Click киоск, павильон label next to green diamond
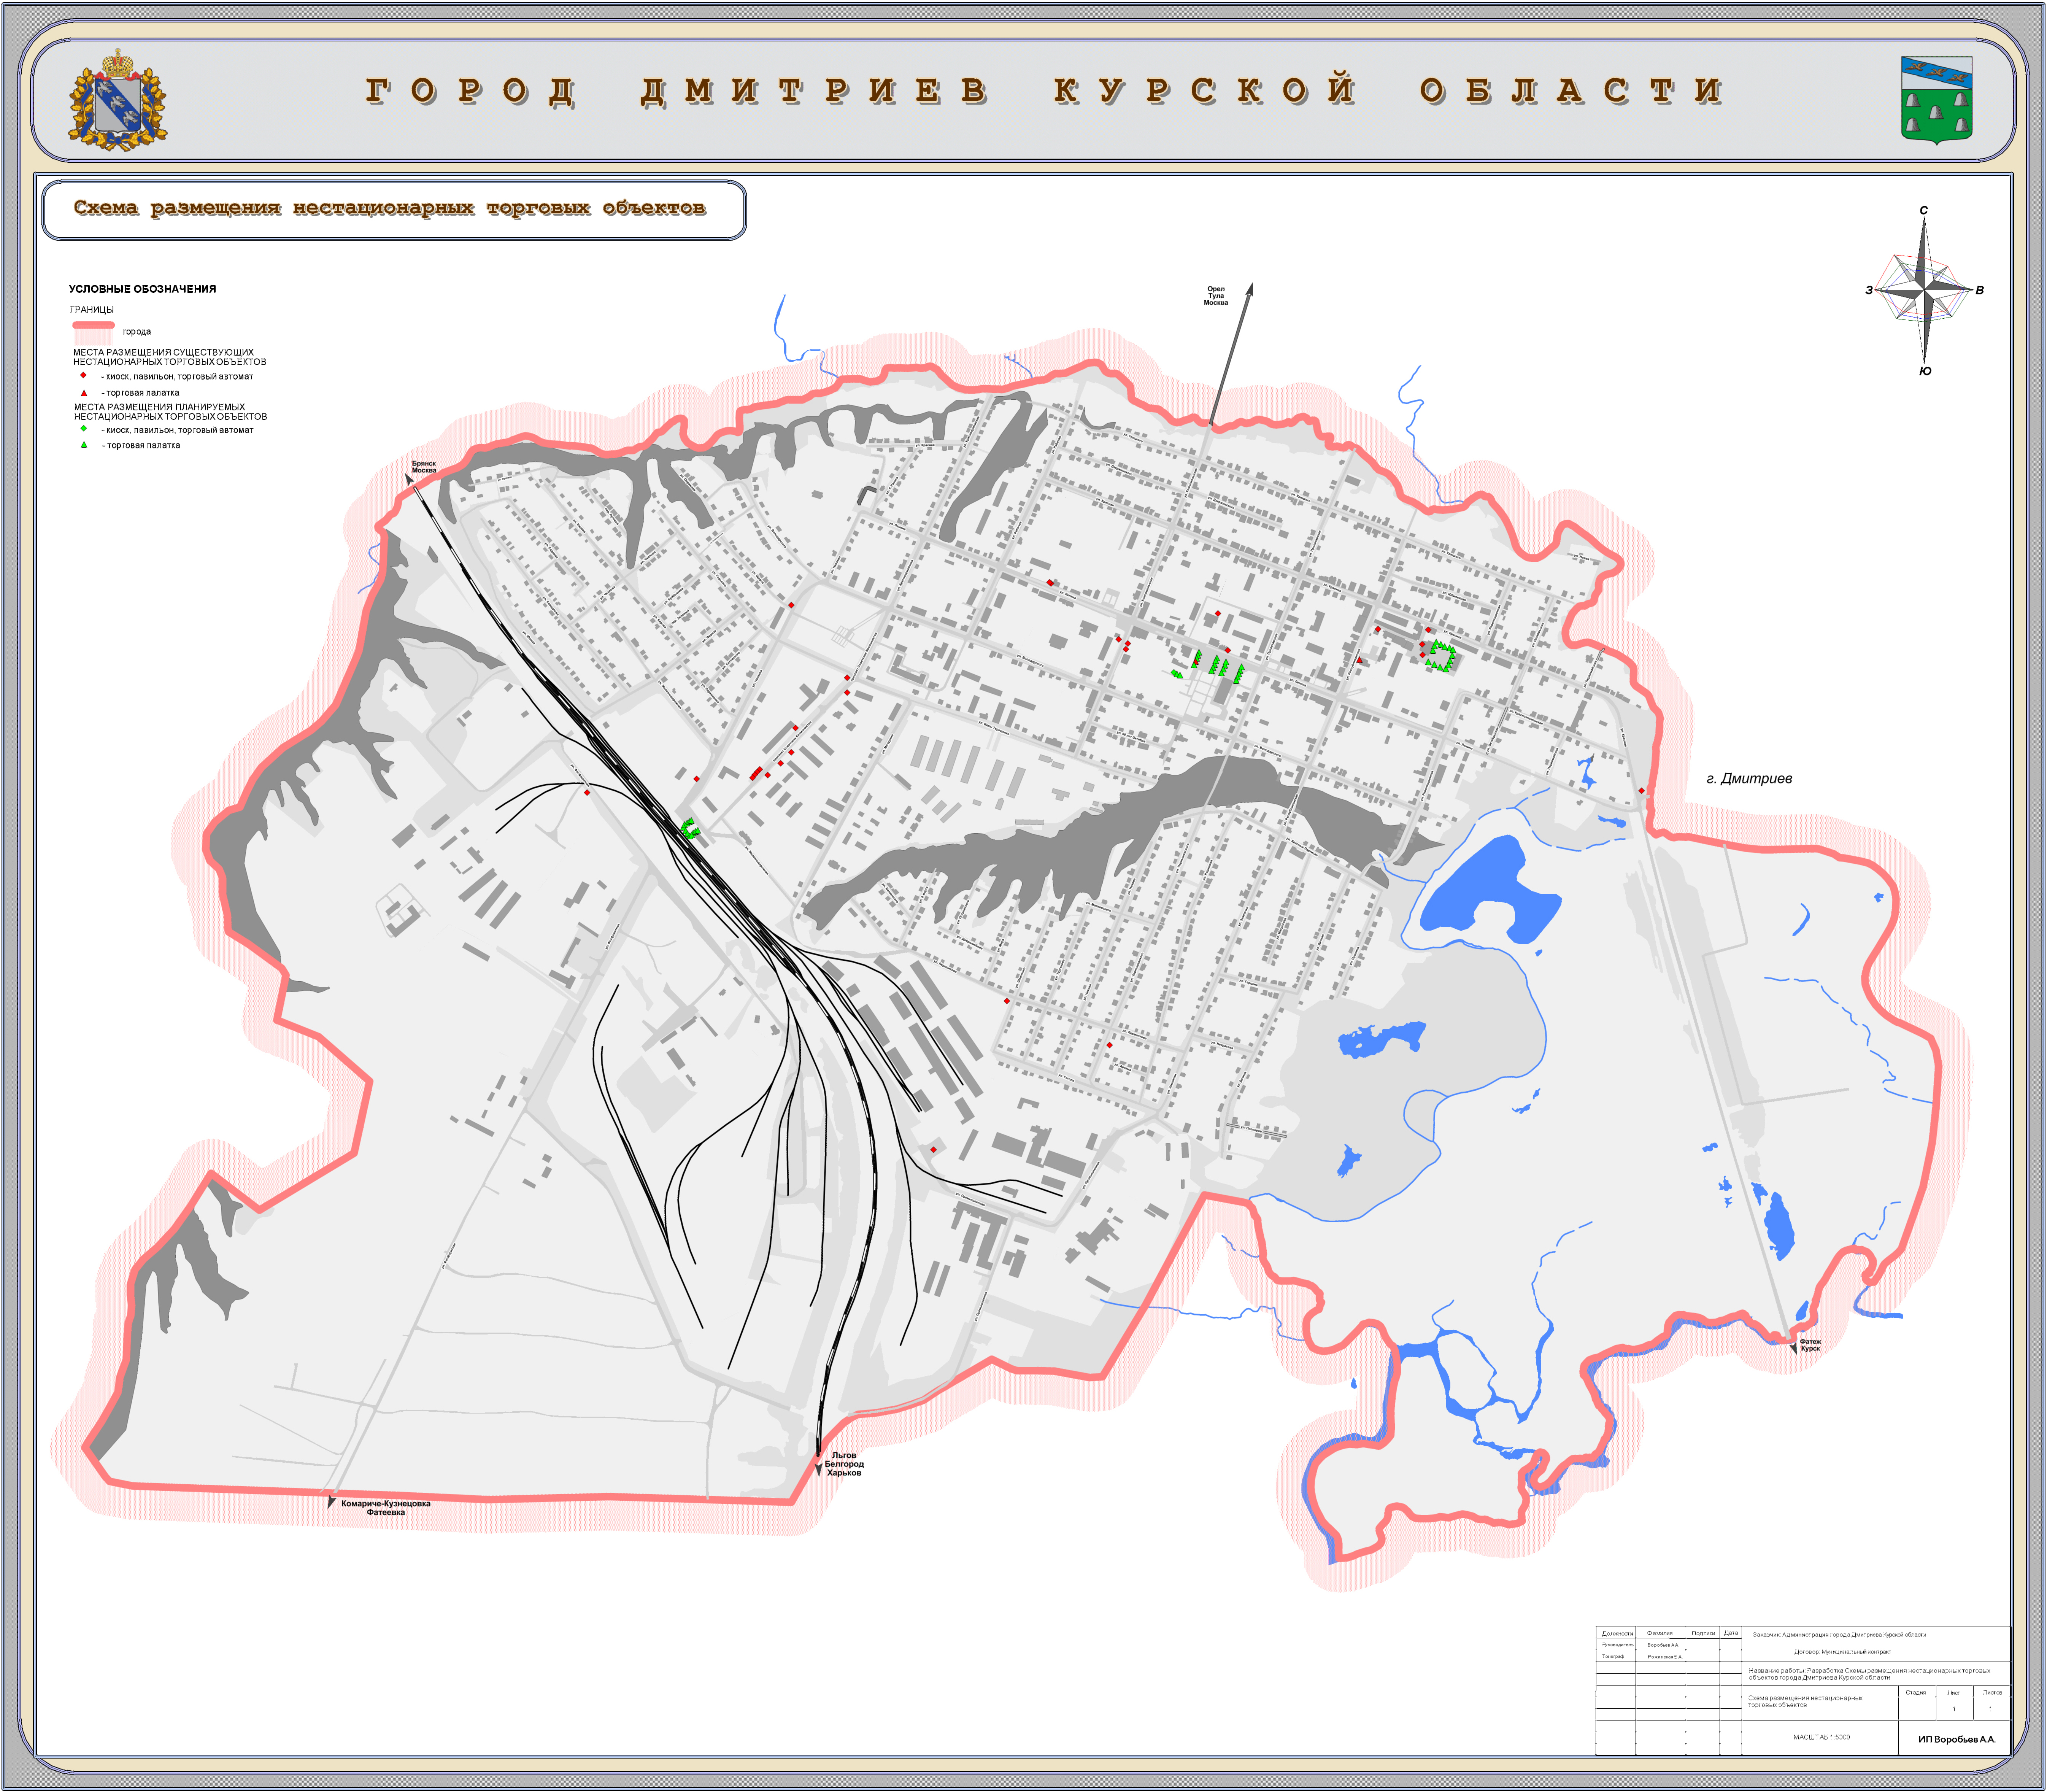Viewport: 2047px width, 1792px height. point(178,430)
